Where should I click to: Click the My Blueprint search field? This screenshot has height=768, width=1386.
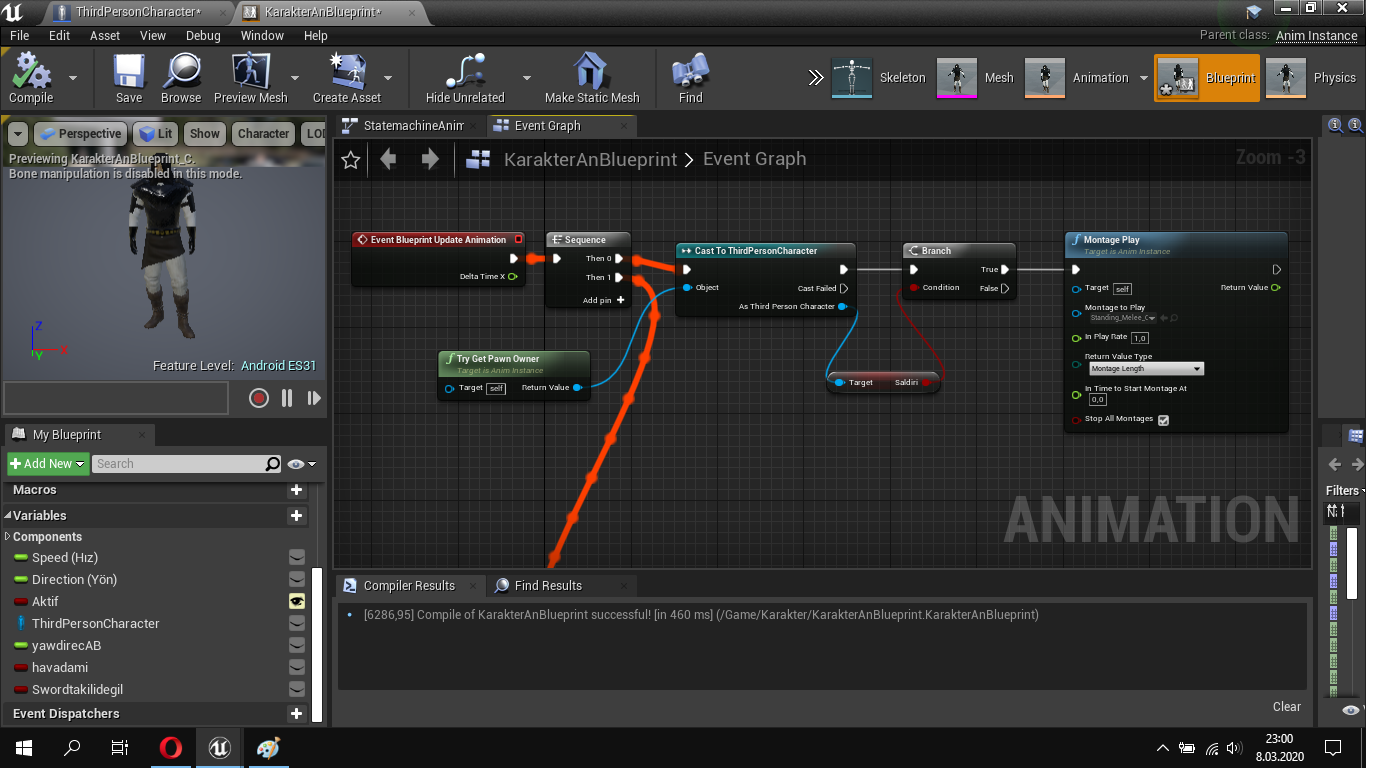pyautogui.click(x=179, y=464)
